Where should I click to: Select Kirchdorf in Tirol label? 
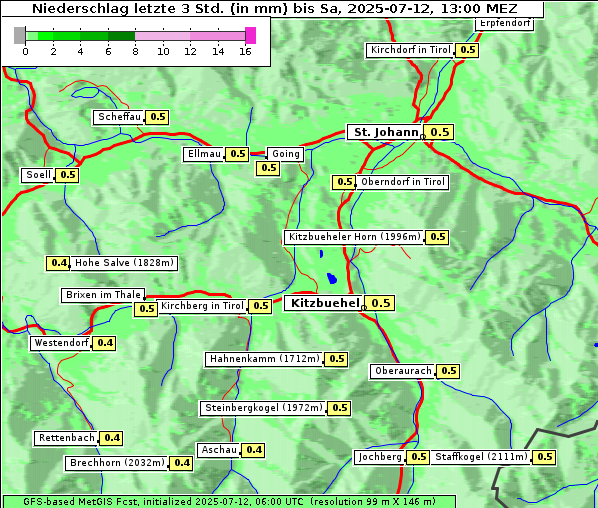coord(410,50)
